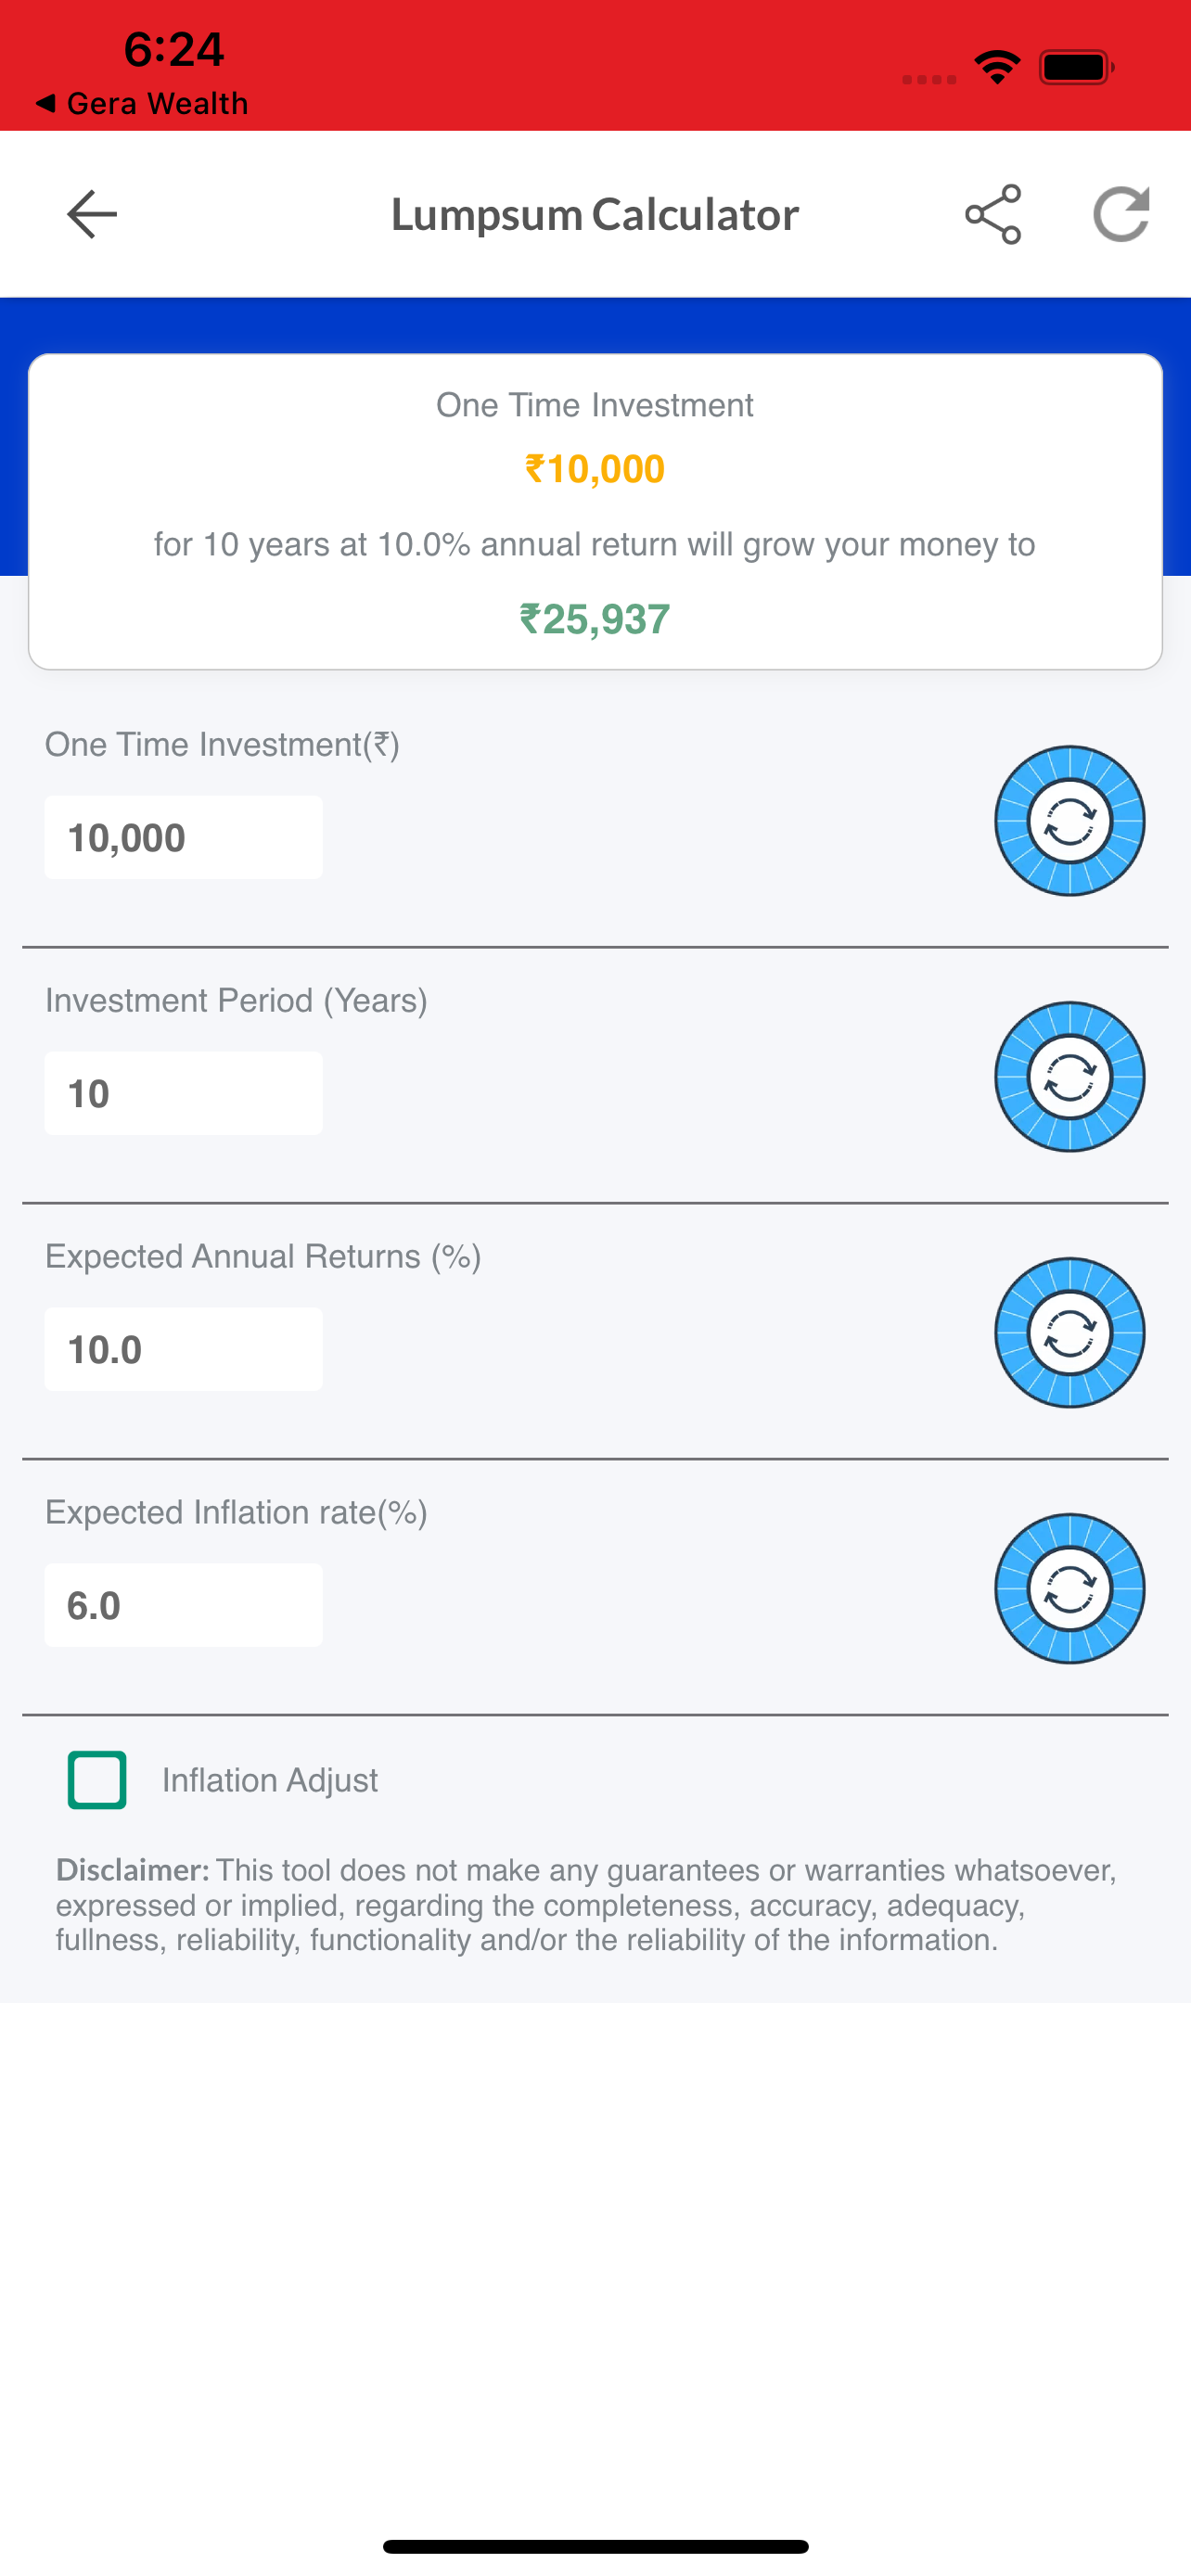Tap the Inflation Adjust label

pyautogui.click(x=270, y=1780)
